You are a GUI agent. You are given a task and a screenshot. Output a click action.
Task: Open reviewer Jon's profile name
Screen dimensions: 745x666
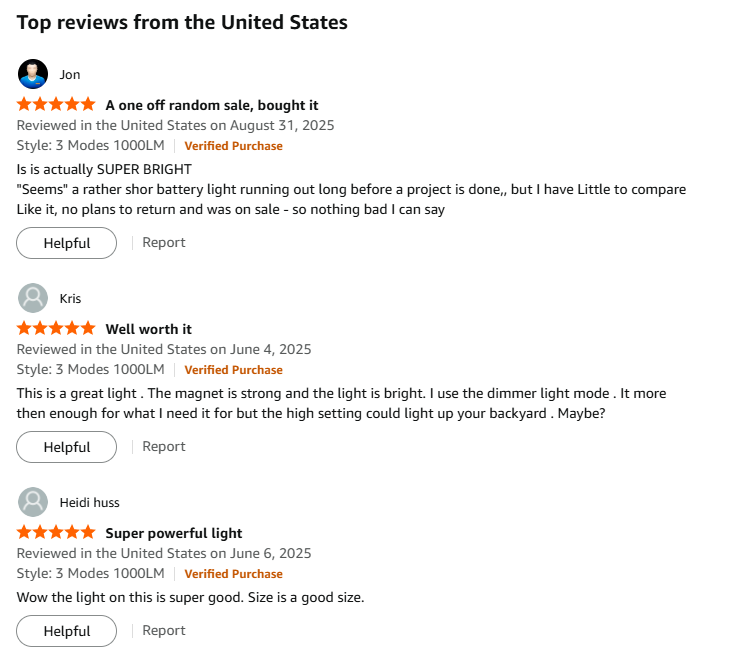pyautogui.click(x=70, y=74)
